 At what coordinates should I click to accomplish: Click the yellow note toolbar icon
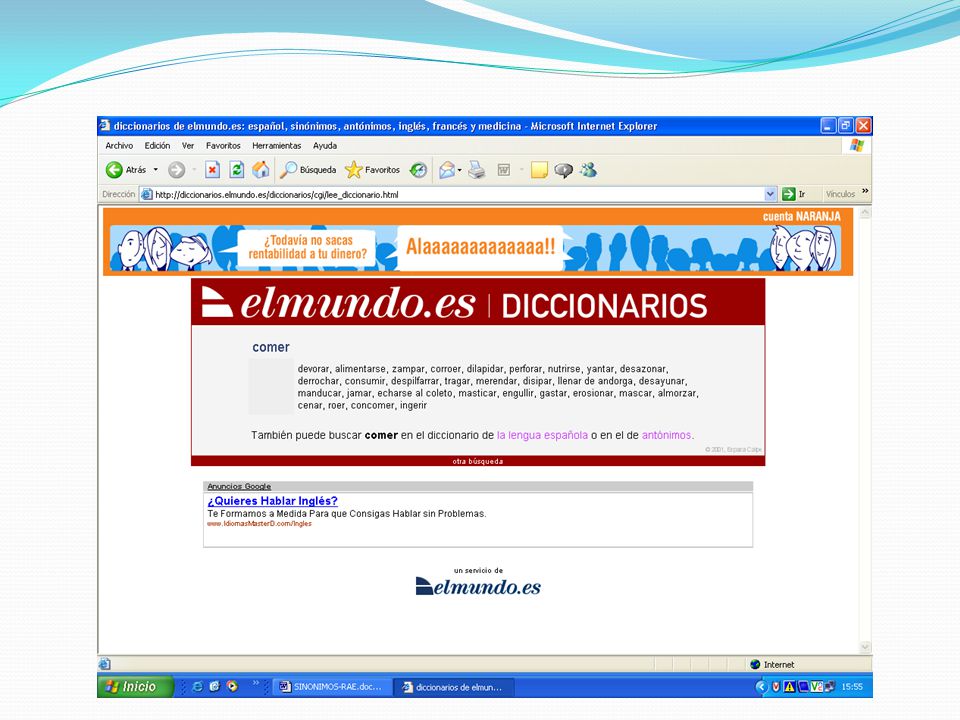(539, 170)
